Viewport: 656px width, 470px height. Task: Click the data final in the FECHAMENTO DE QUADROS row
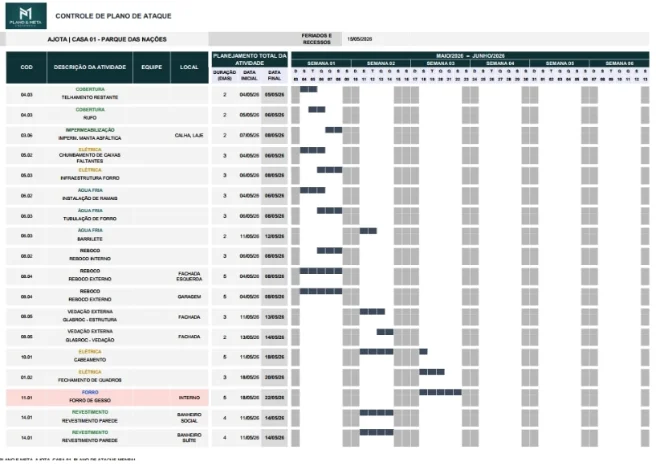274,377
